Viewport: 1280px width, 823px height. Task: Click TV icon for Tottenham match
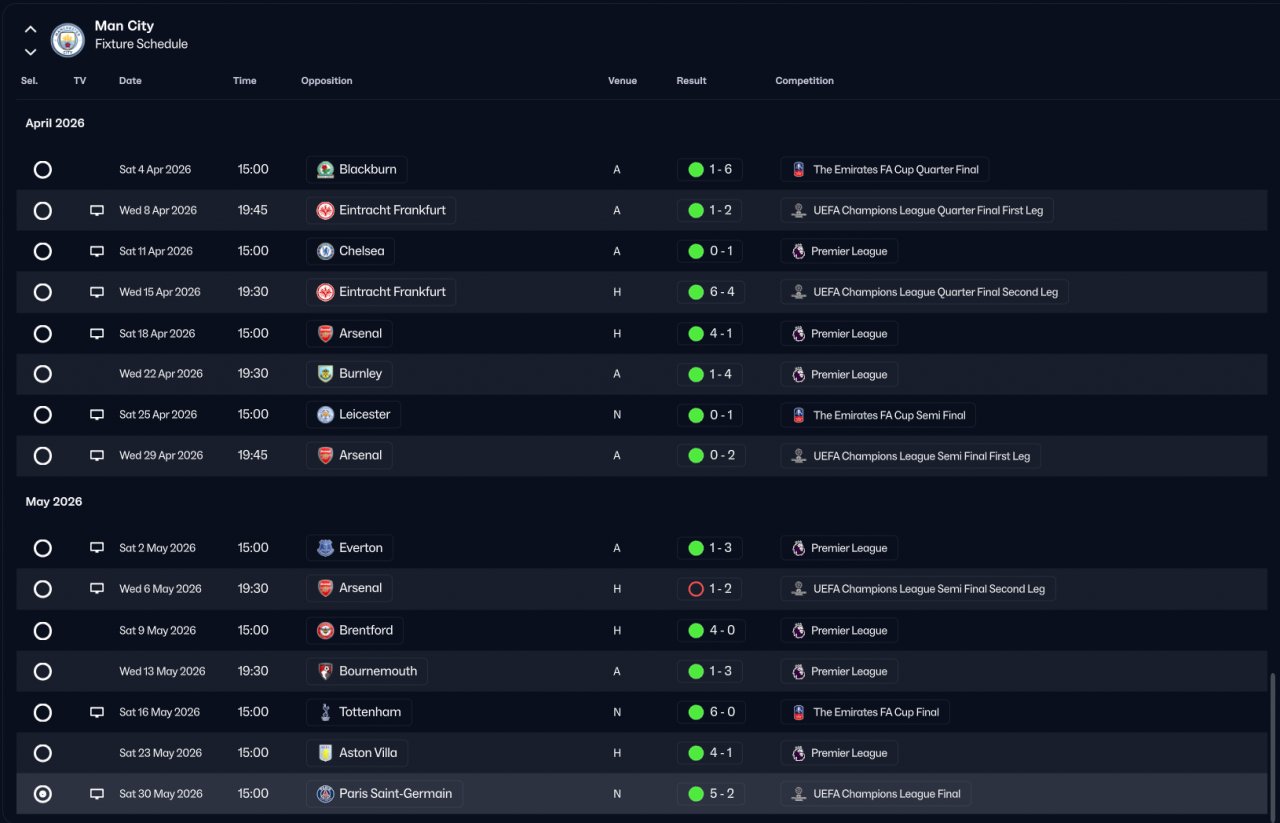tap(97, 712)
